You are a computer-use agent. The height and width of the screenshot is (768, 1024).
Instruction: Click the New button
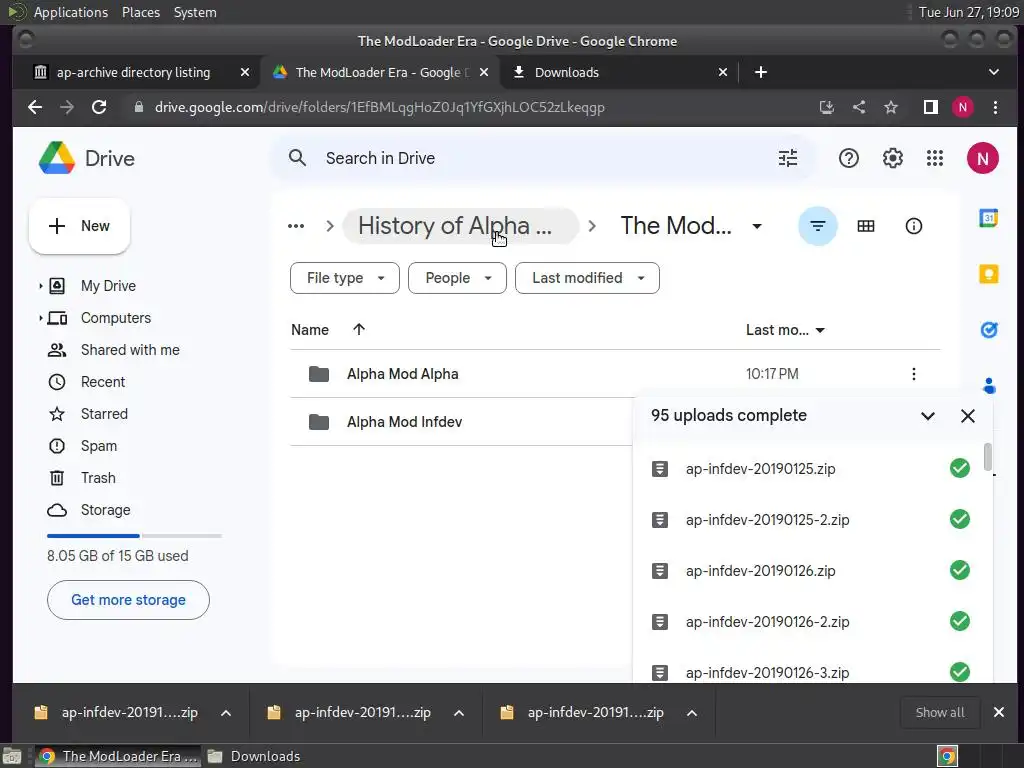80,226
